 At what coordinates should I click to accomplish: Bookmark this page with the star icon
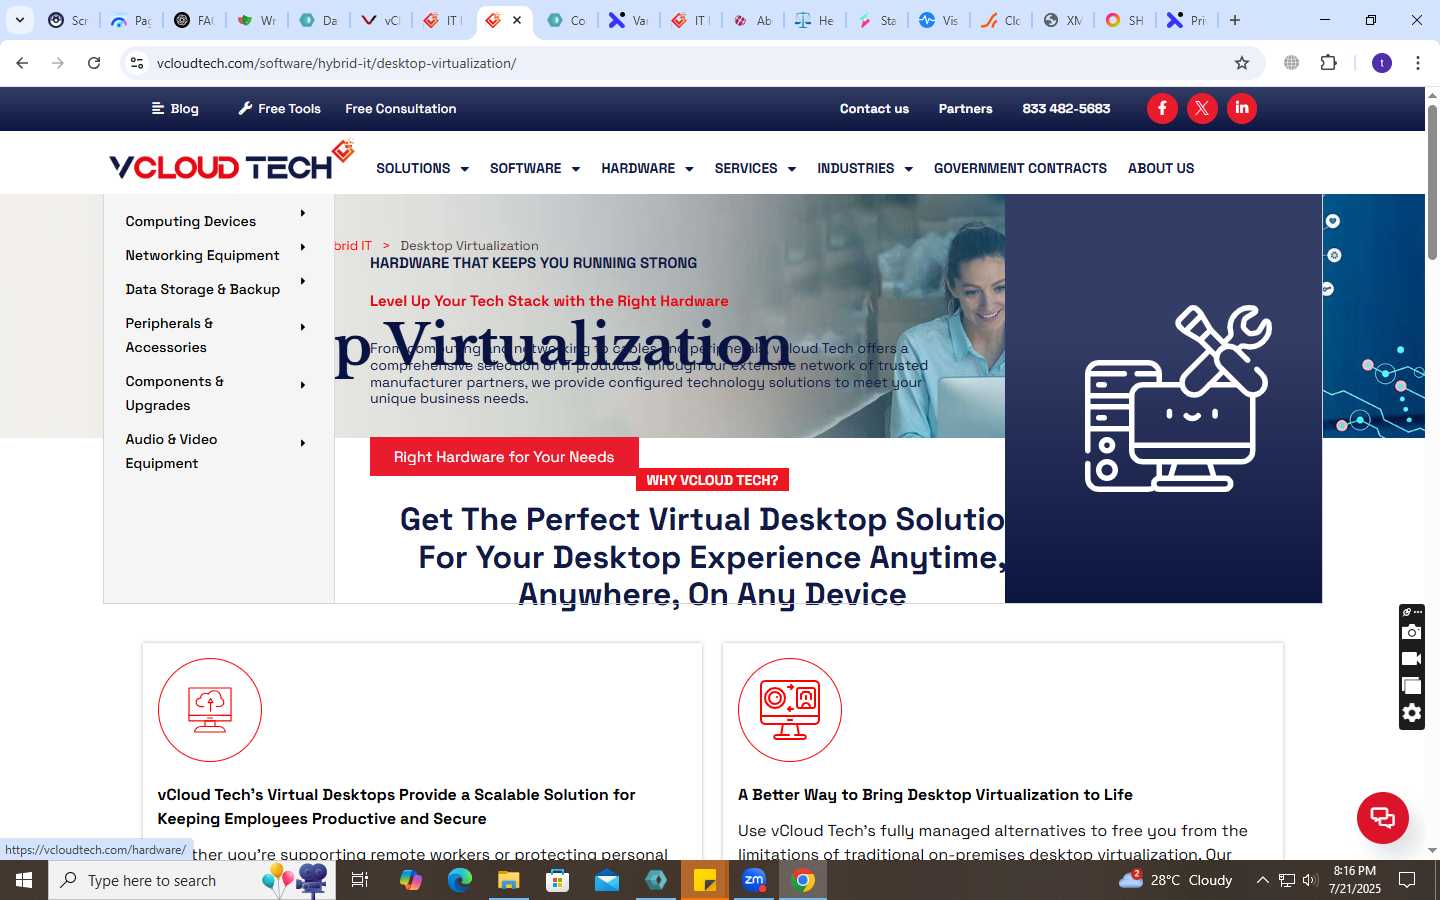click(x=1242, y=63)
